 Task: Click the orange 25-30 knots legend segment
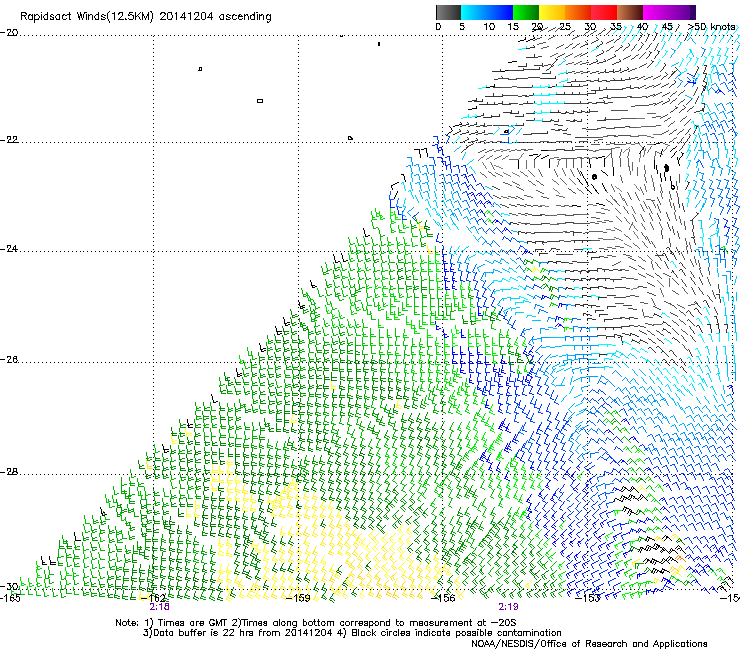[578, 12]
